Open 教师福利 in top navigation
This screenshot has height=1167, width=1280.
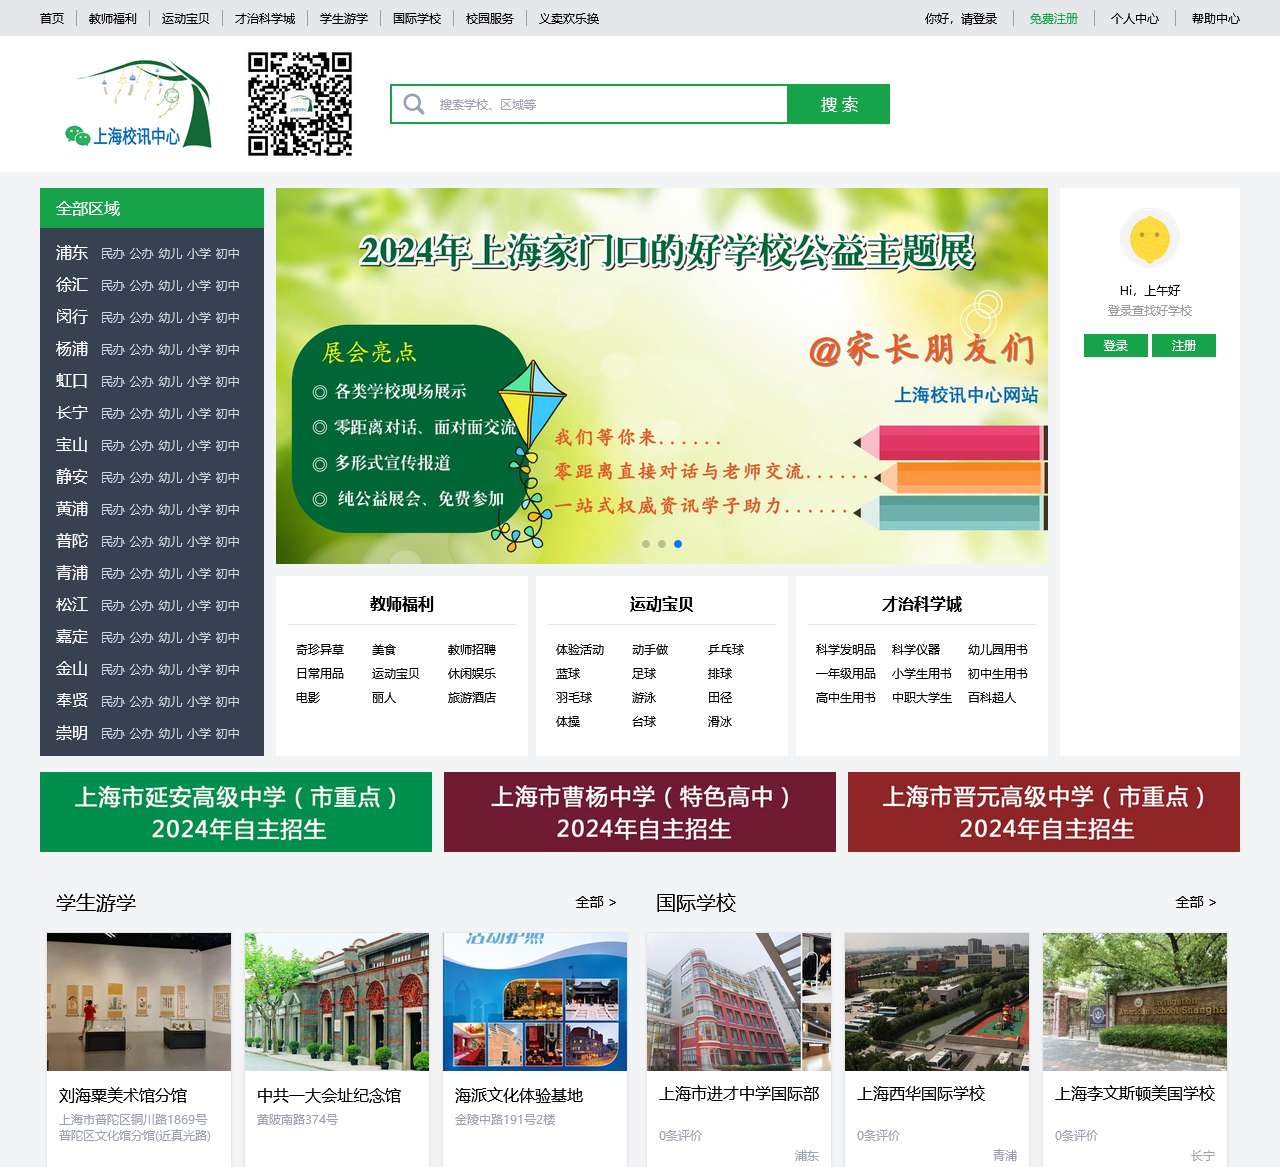pos(113,19)
